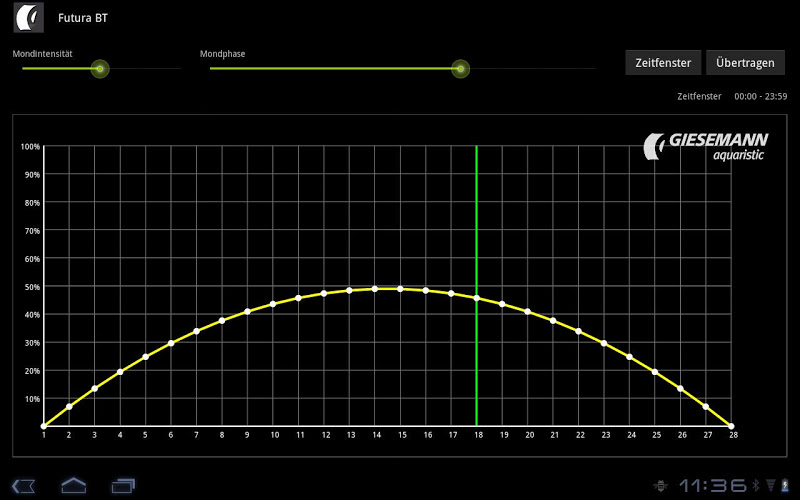800x500 pixels.
Task: Click the Mondintensität slider handle
Action: pyautogui.click(x=100, y=69)
